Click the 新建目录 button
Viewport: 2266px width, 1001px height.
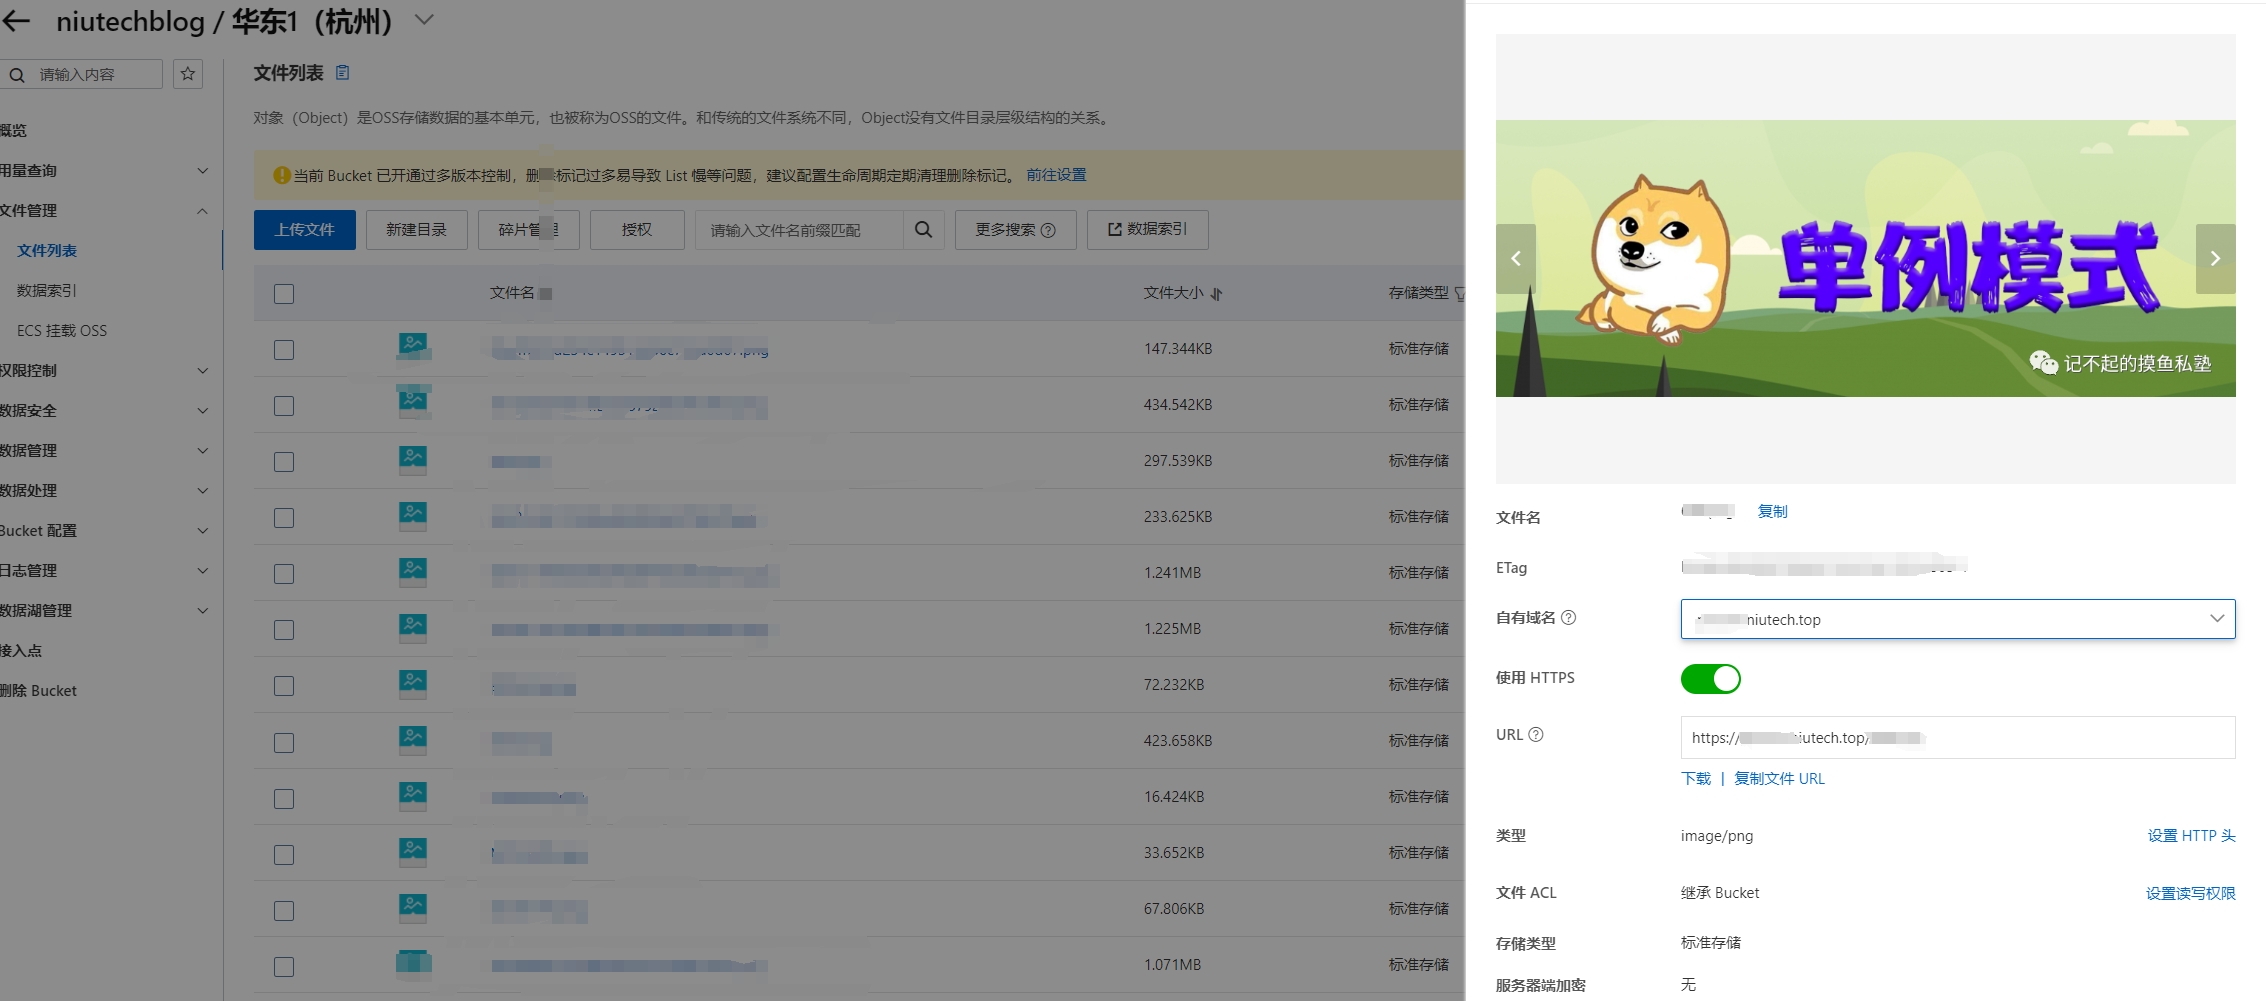(417, 230)
